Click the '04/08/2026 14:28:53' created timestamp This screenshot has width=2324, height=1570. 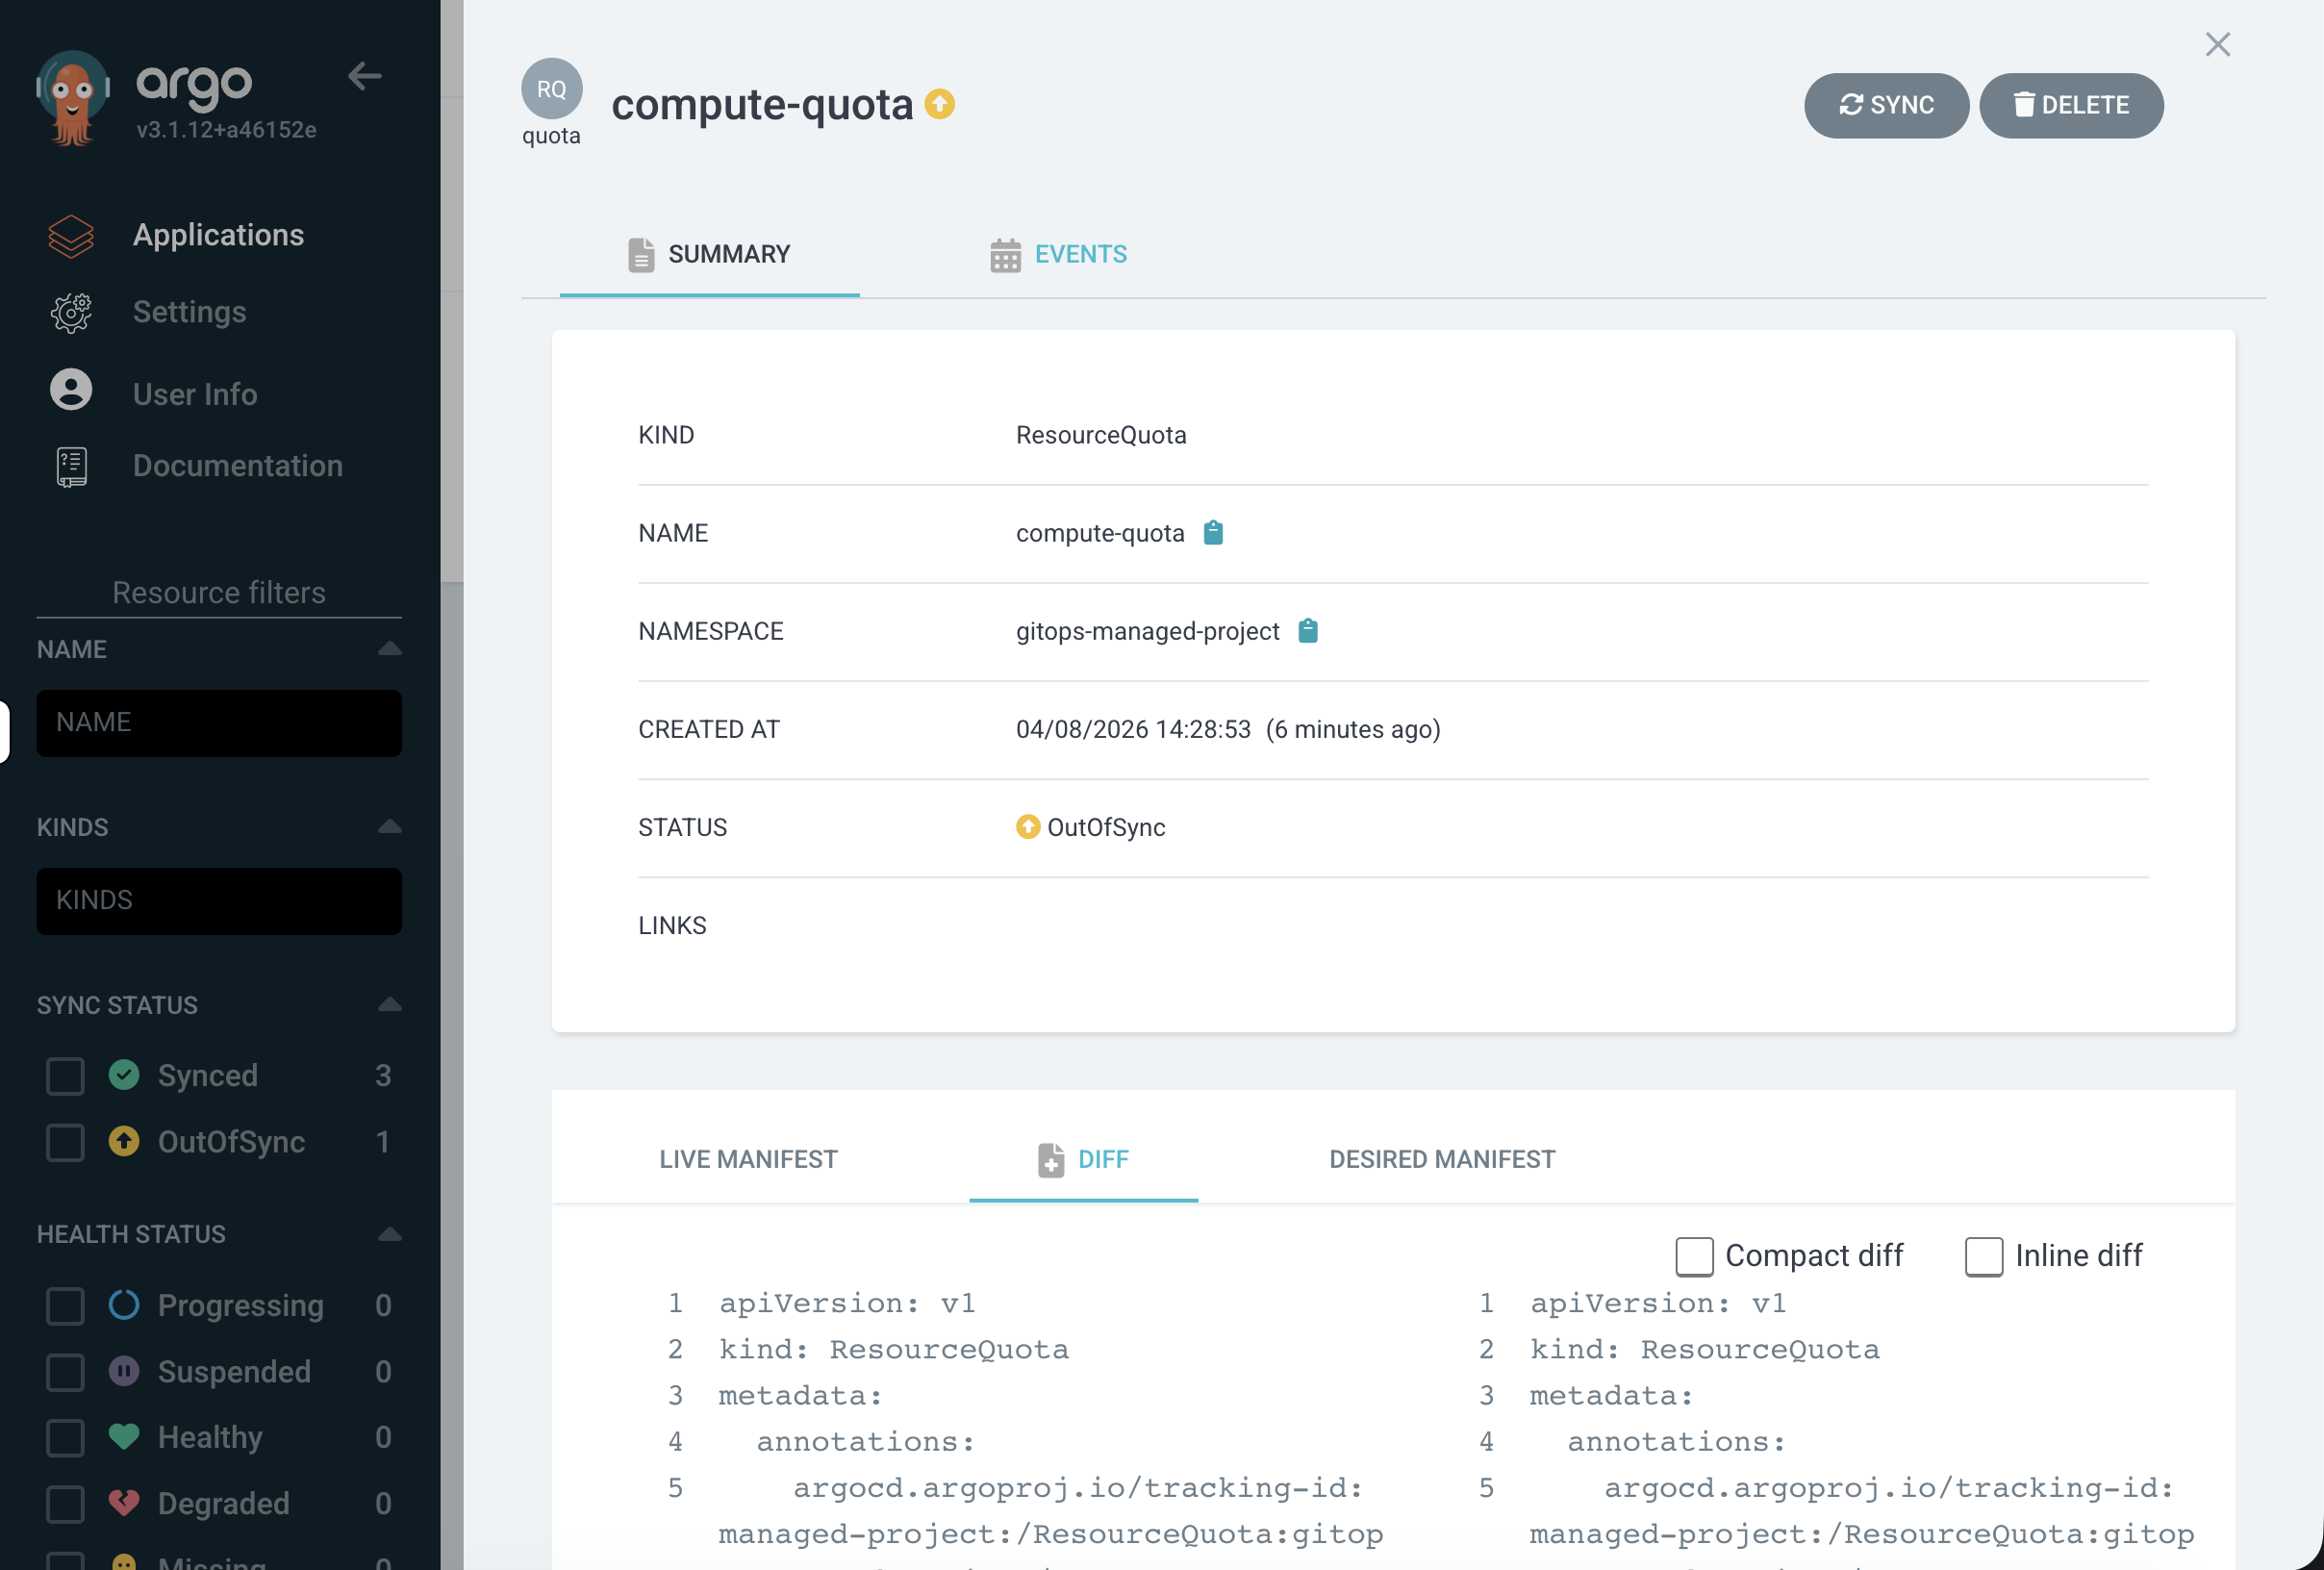click(1133, 729)
